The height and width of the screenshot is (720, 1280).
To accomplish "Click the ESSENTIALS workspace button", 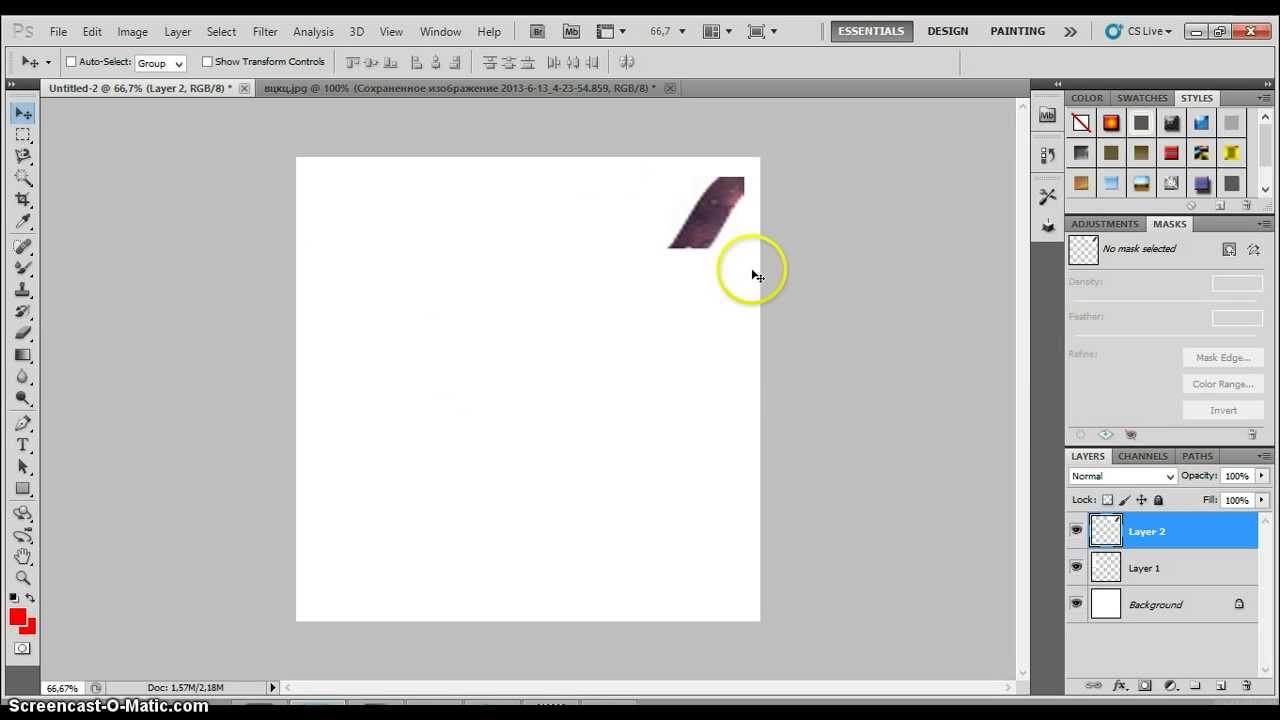I will (871, 32).
